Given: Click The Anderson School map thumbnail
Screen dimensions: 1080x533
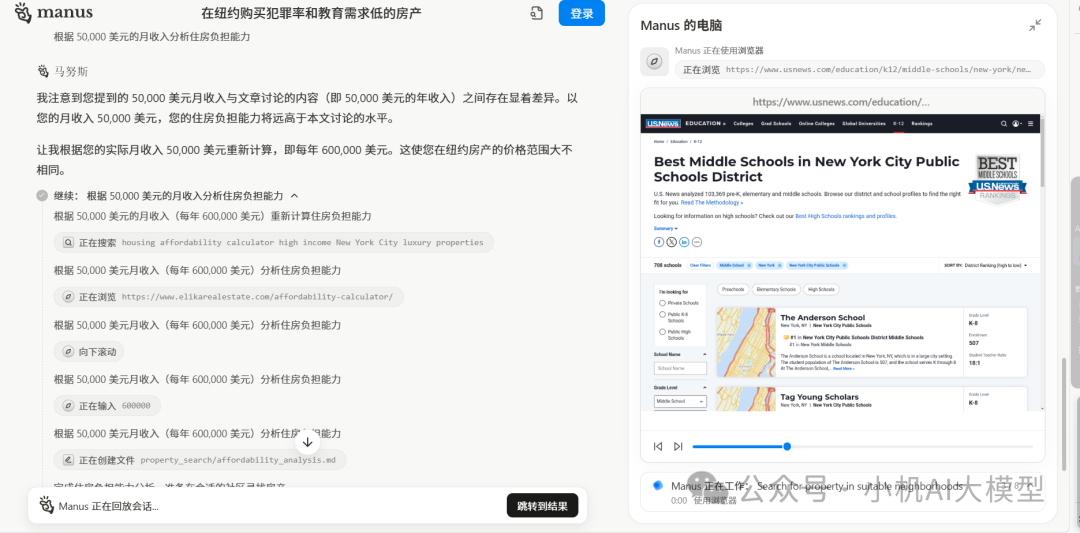Looking at the screenshot, I should tap(746, 342).
